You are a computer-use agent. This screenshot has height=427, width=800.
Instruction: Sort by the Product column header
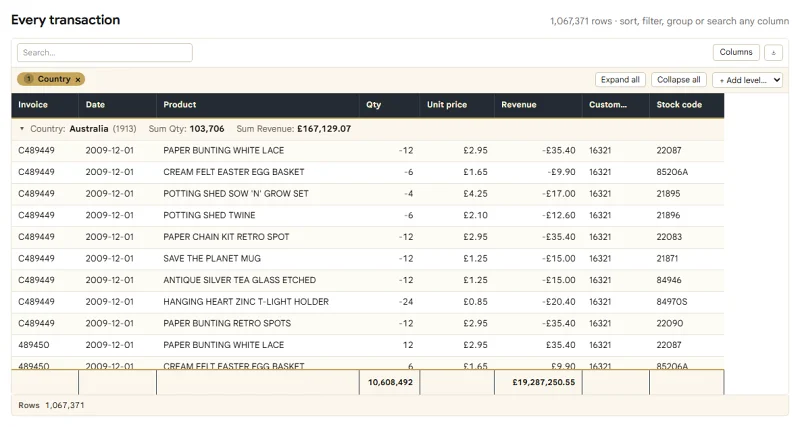pyautogui.click(x=258, y=105)
